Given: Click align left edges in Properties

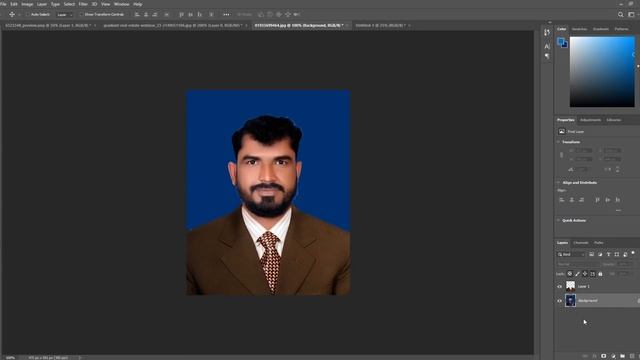Looking at the screenshot, I should coord(562,200).
